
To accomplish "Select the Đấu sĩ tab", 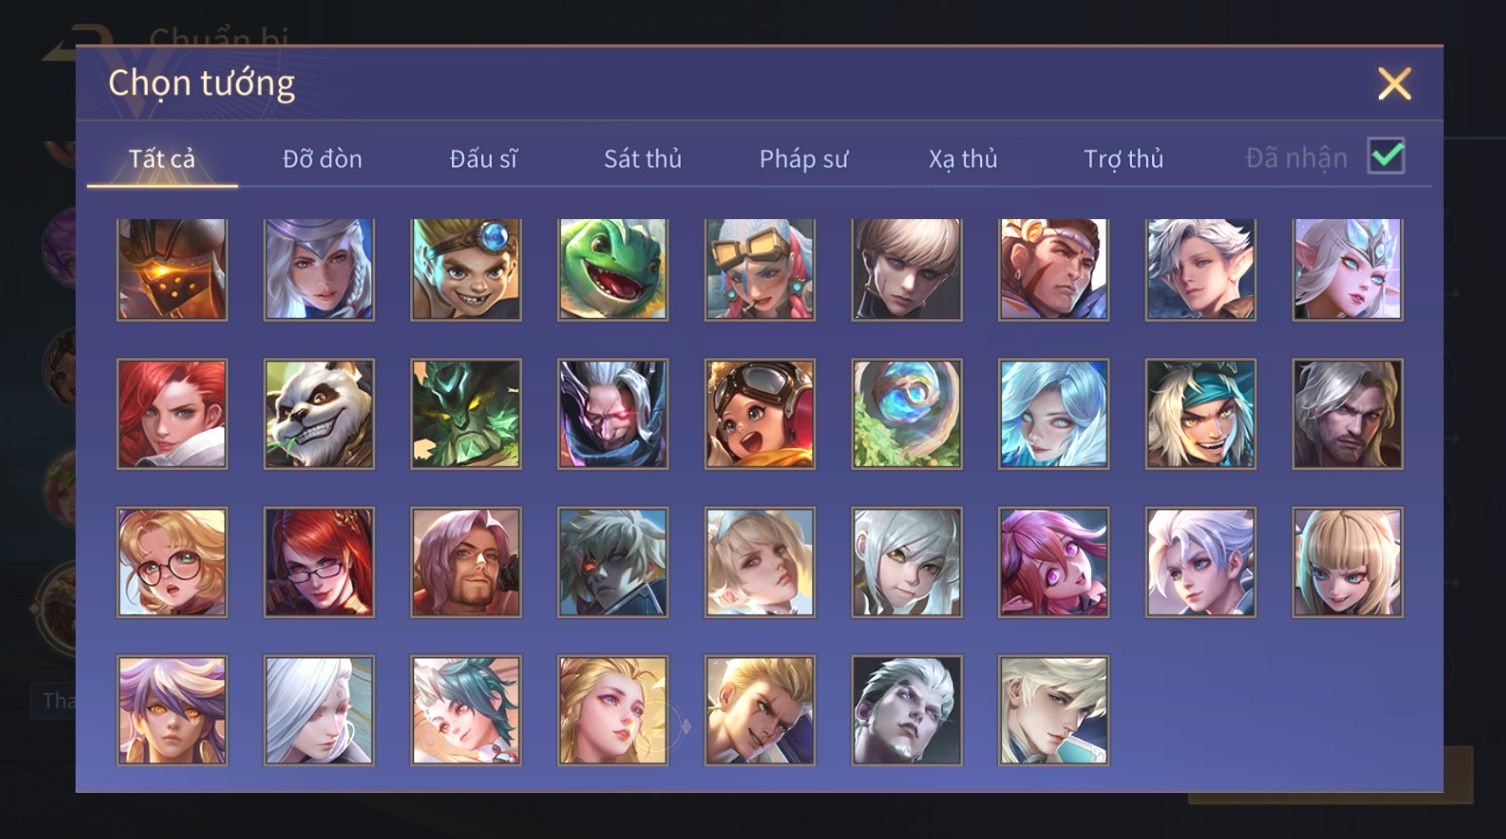I will point(483,158).
